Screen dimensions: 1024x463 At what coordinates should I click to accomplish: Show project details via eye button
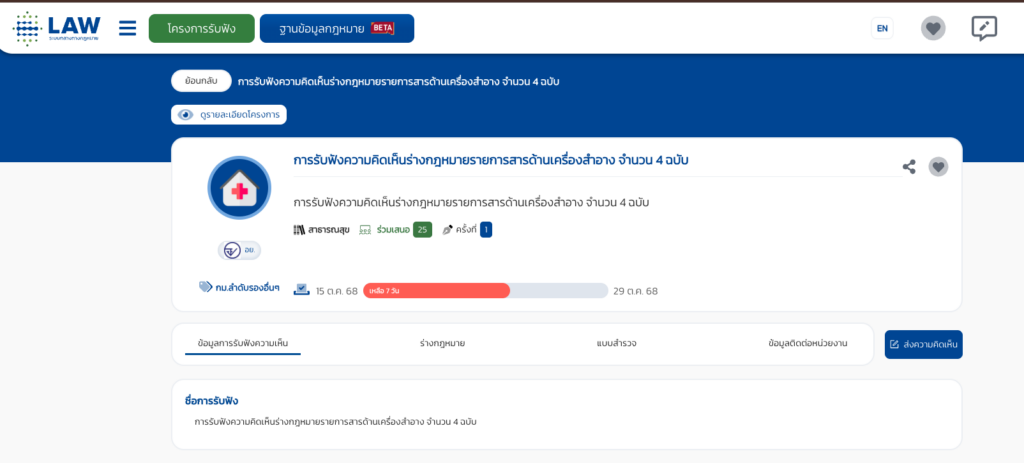click(229, 115)
